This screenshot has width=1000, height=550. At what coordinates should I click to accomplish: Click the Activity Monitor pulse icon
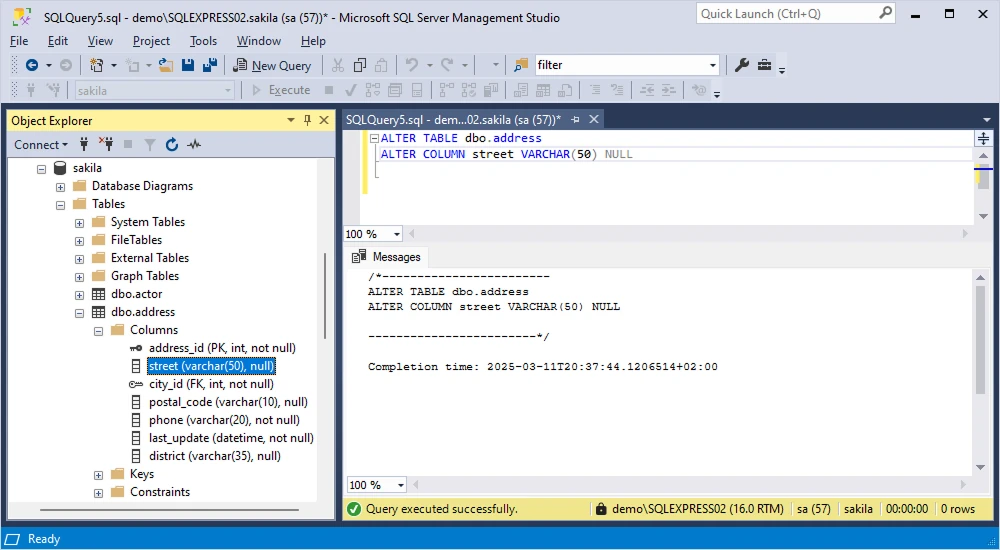pos(194,145)
